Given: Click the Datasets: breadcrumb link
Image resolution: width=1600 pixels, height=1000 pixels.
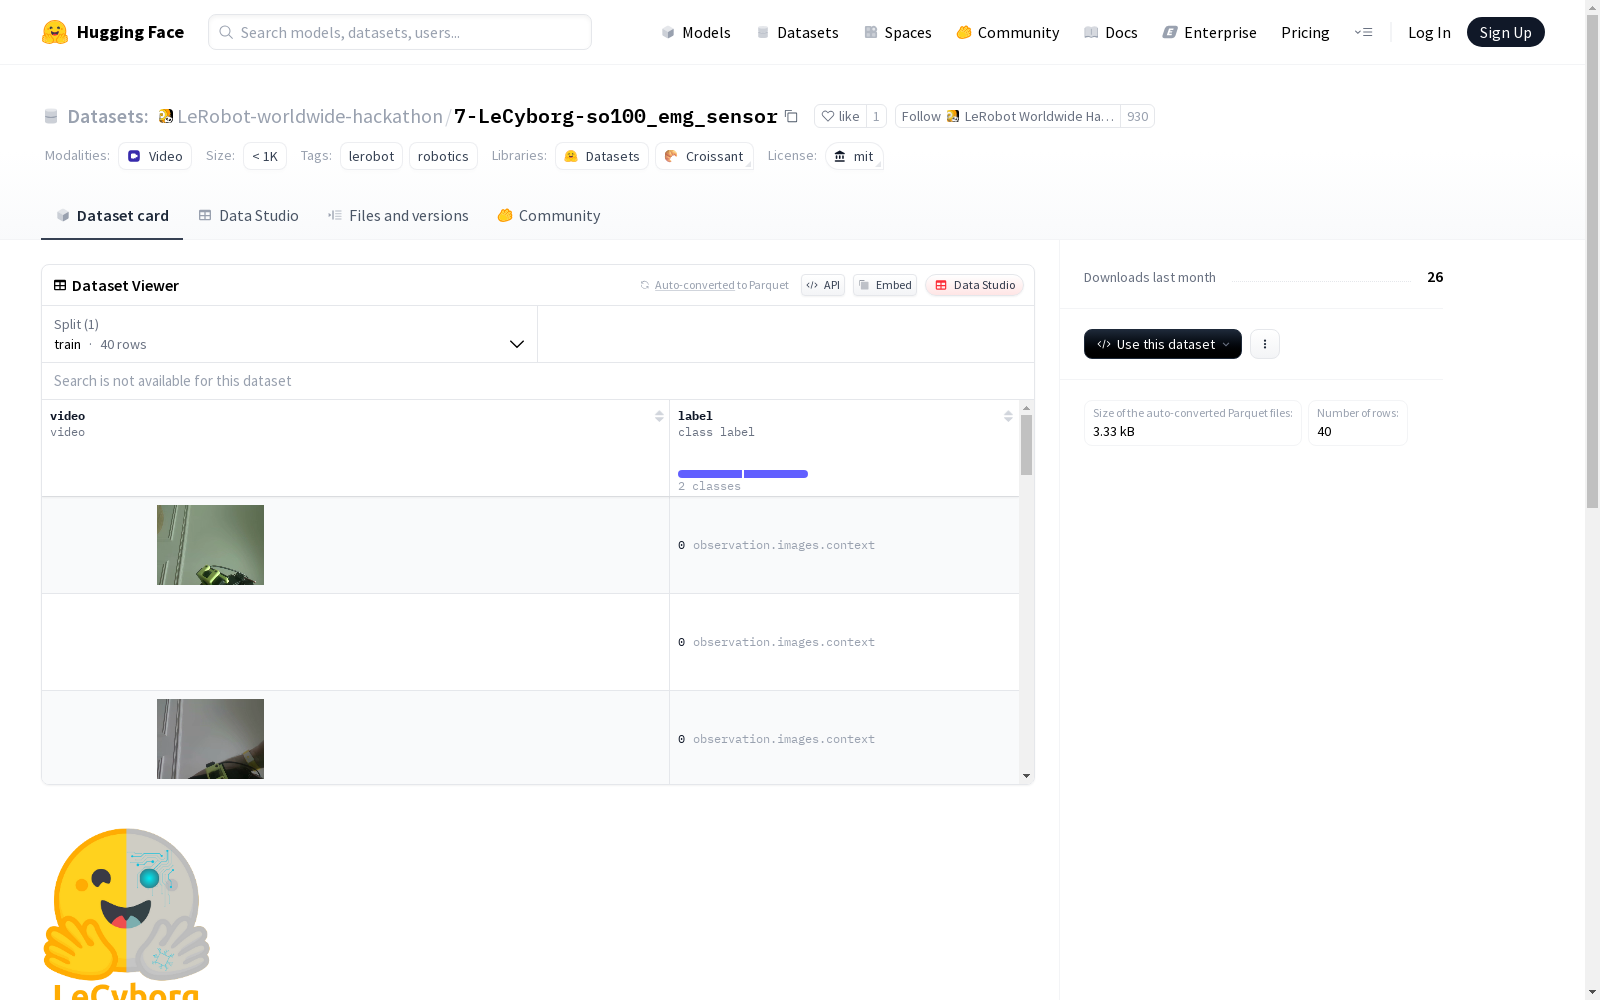Looking at the screenshot, I should (x=108, y=116).
